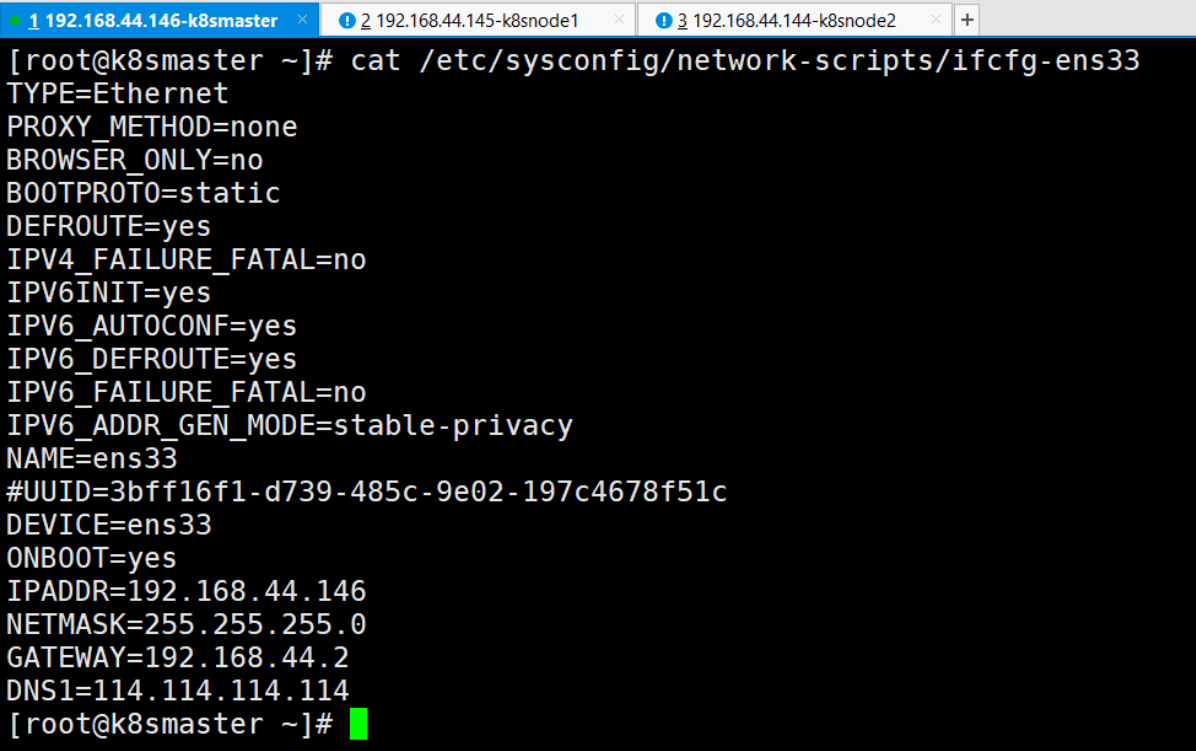Click green connection dot on k8smaster tab
The width and height of the screenshot is (1196, 751).
tap(14, 21)
